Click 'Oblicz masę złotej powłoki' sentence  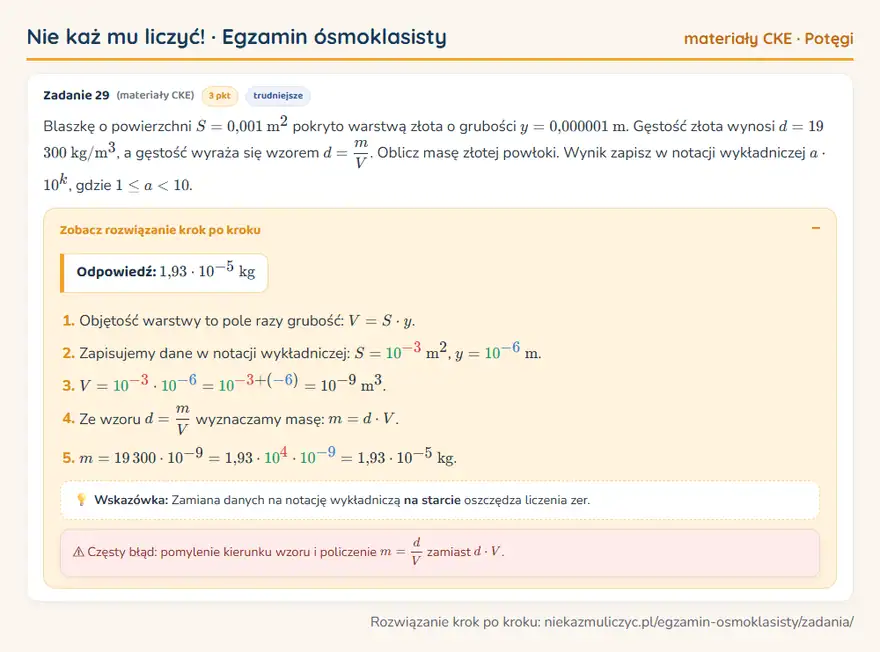pyautogui.click(x=468, y=153)
